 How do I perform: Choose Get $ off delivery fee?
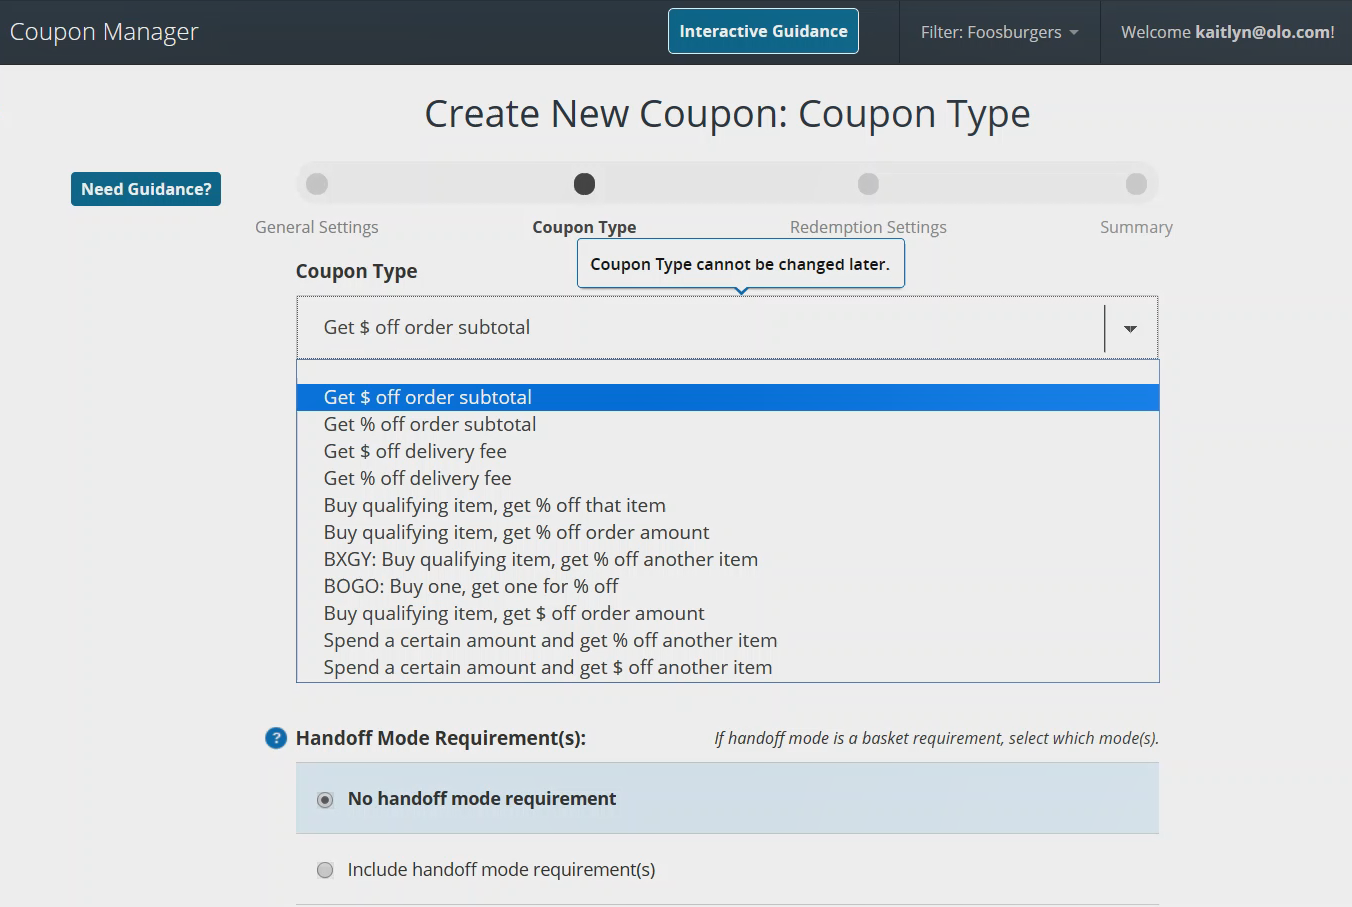(415, 451)
